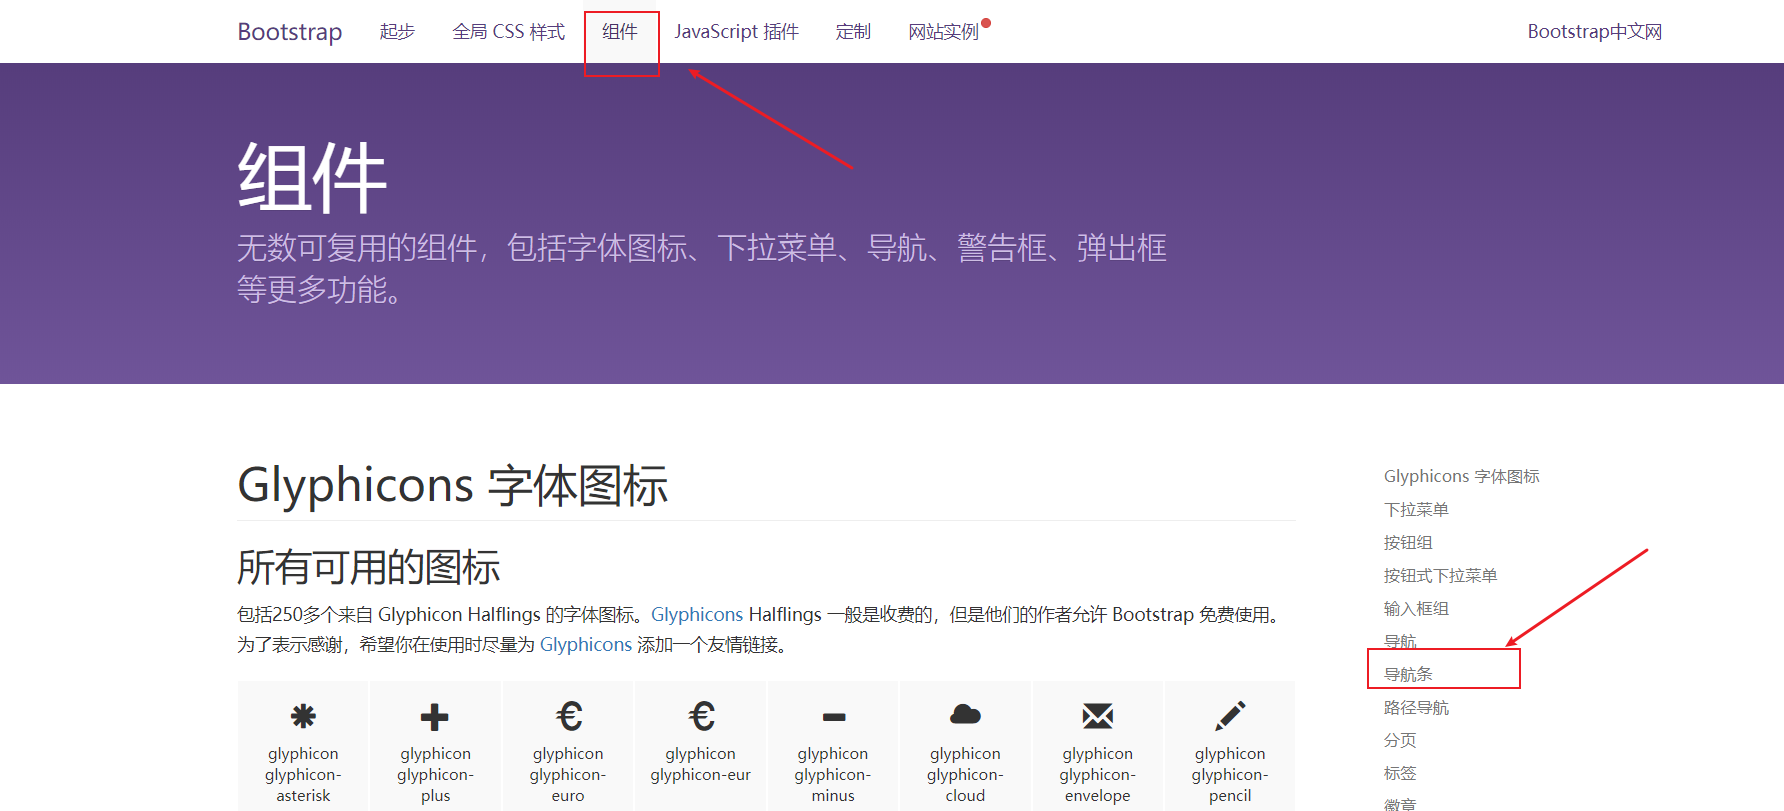Viewport: 1784px width, 811px height.
Task: Click the asterisk glyphicon
Action: [x=303, y=716]
